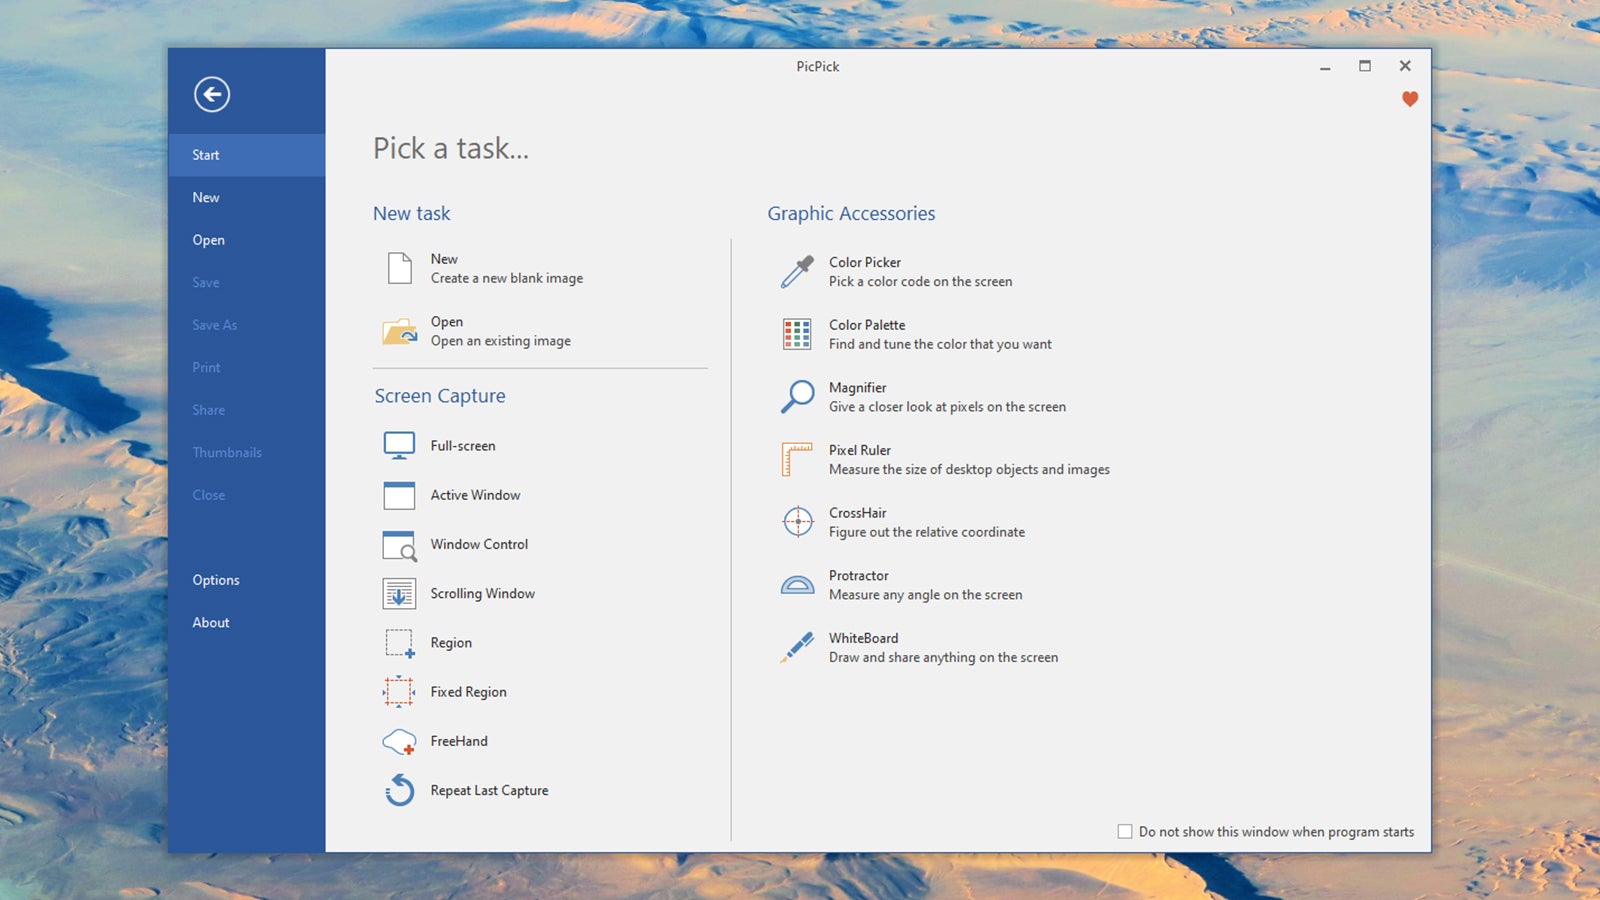Viewport: 1600px width, 900px height.
Task: Click the red heart icon
Action: (x=1410, y=99)
